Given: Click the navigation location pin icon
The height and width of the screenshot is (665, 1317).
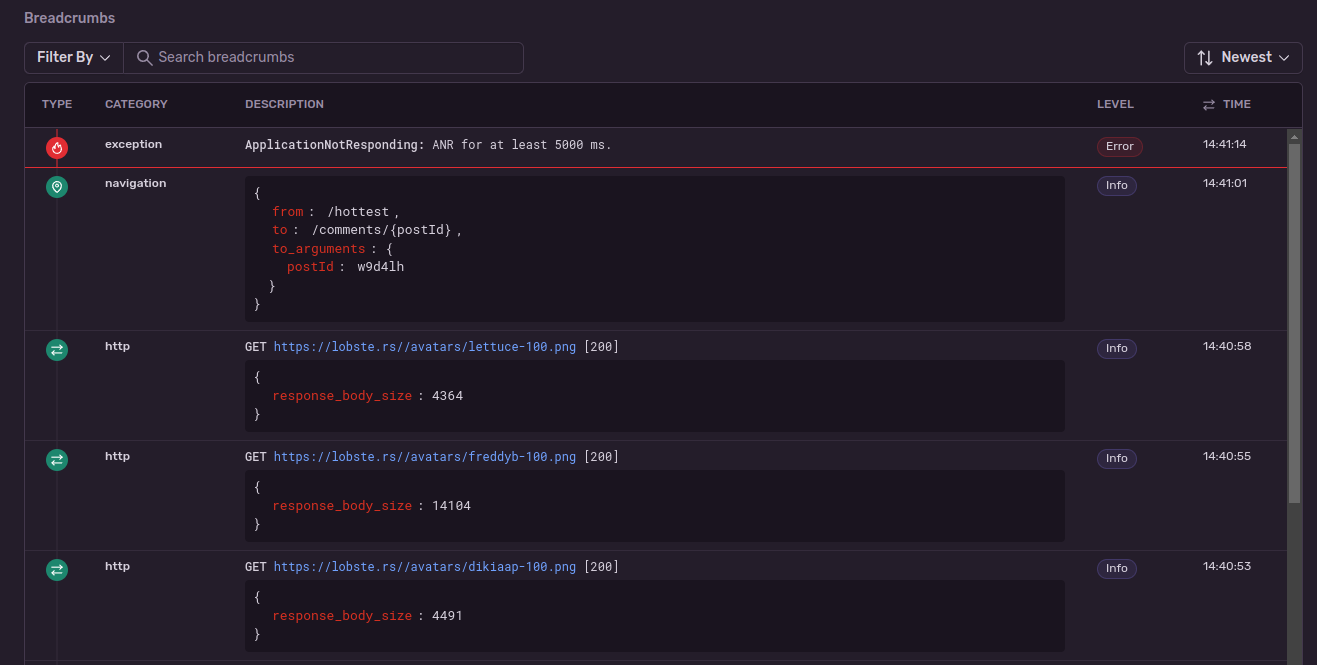Looking at the screenshot, I should 57,187.
